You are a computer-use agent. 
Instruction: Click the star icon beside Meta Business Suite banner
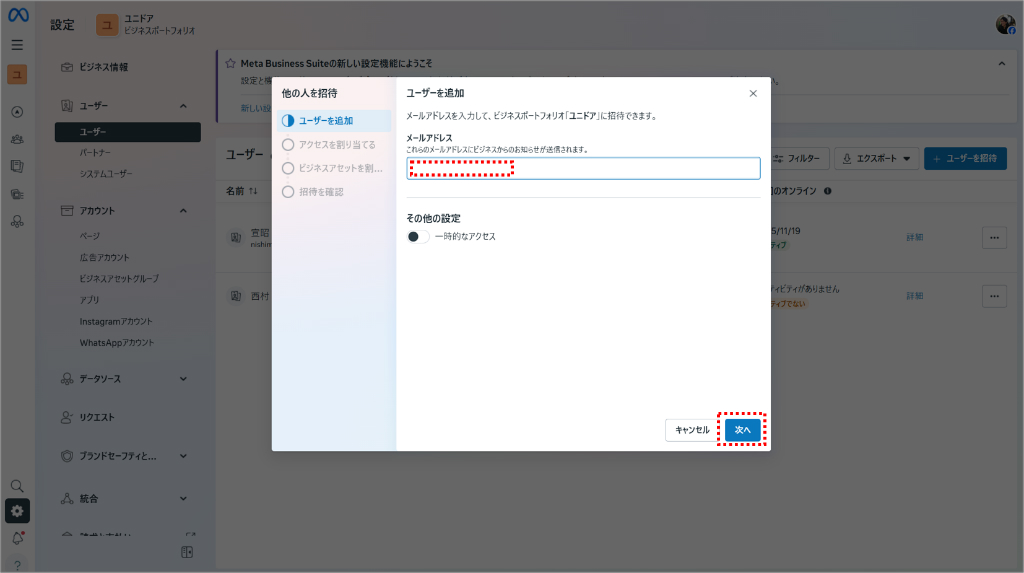coord(230,63)
